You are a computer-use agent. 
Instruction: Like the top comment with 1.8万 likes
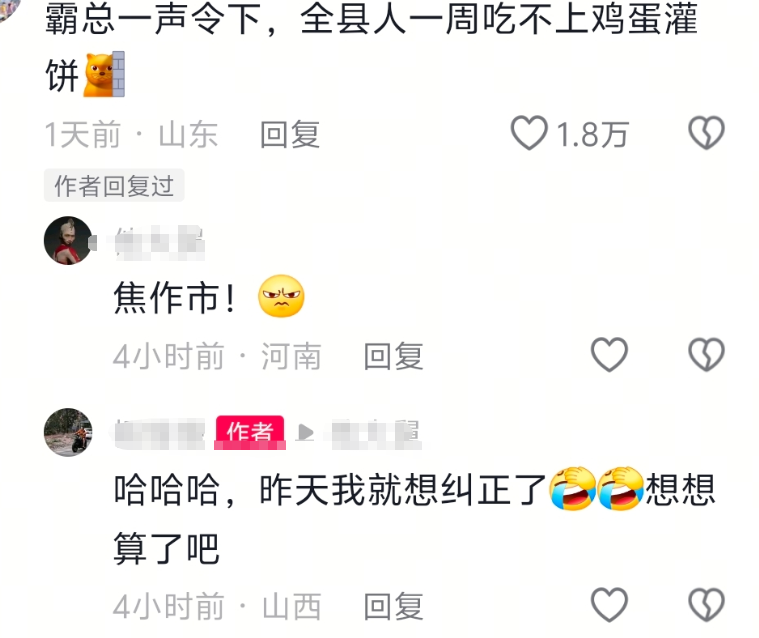529,133
